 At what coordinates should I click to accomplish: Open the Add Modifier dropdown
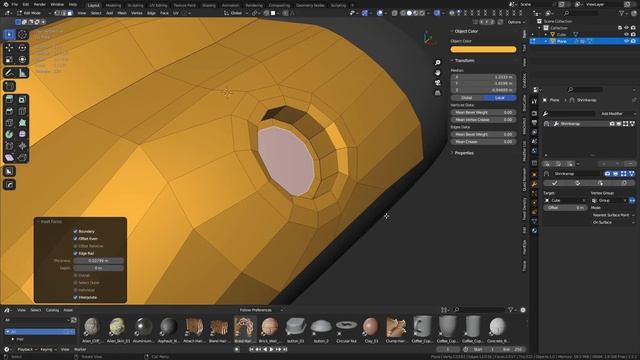pos(617,113)
